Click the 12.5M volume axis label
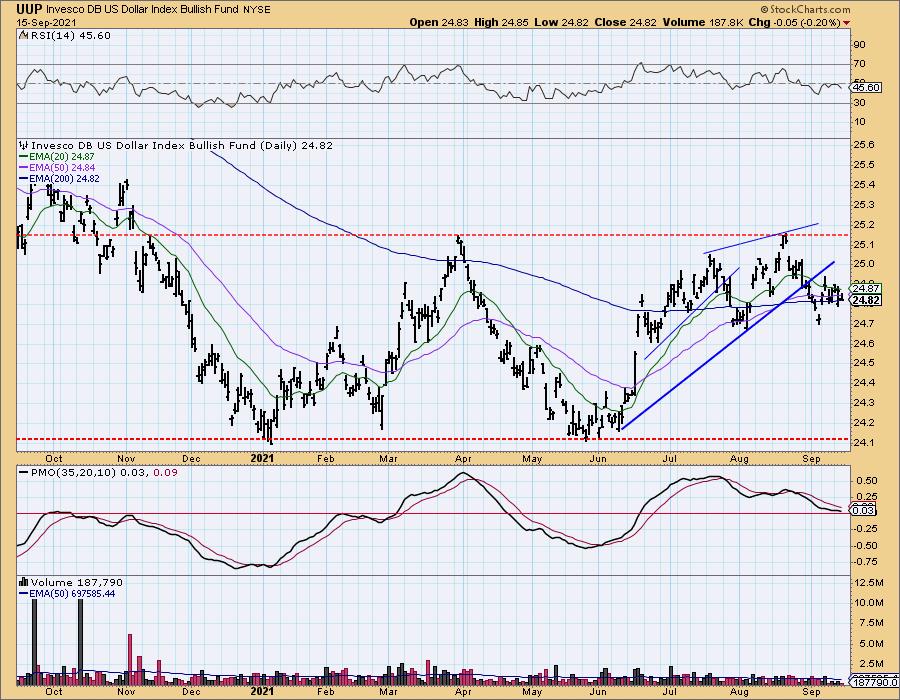The width and height of the screenshot is (900, 700). click(x=869, y=582)
